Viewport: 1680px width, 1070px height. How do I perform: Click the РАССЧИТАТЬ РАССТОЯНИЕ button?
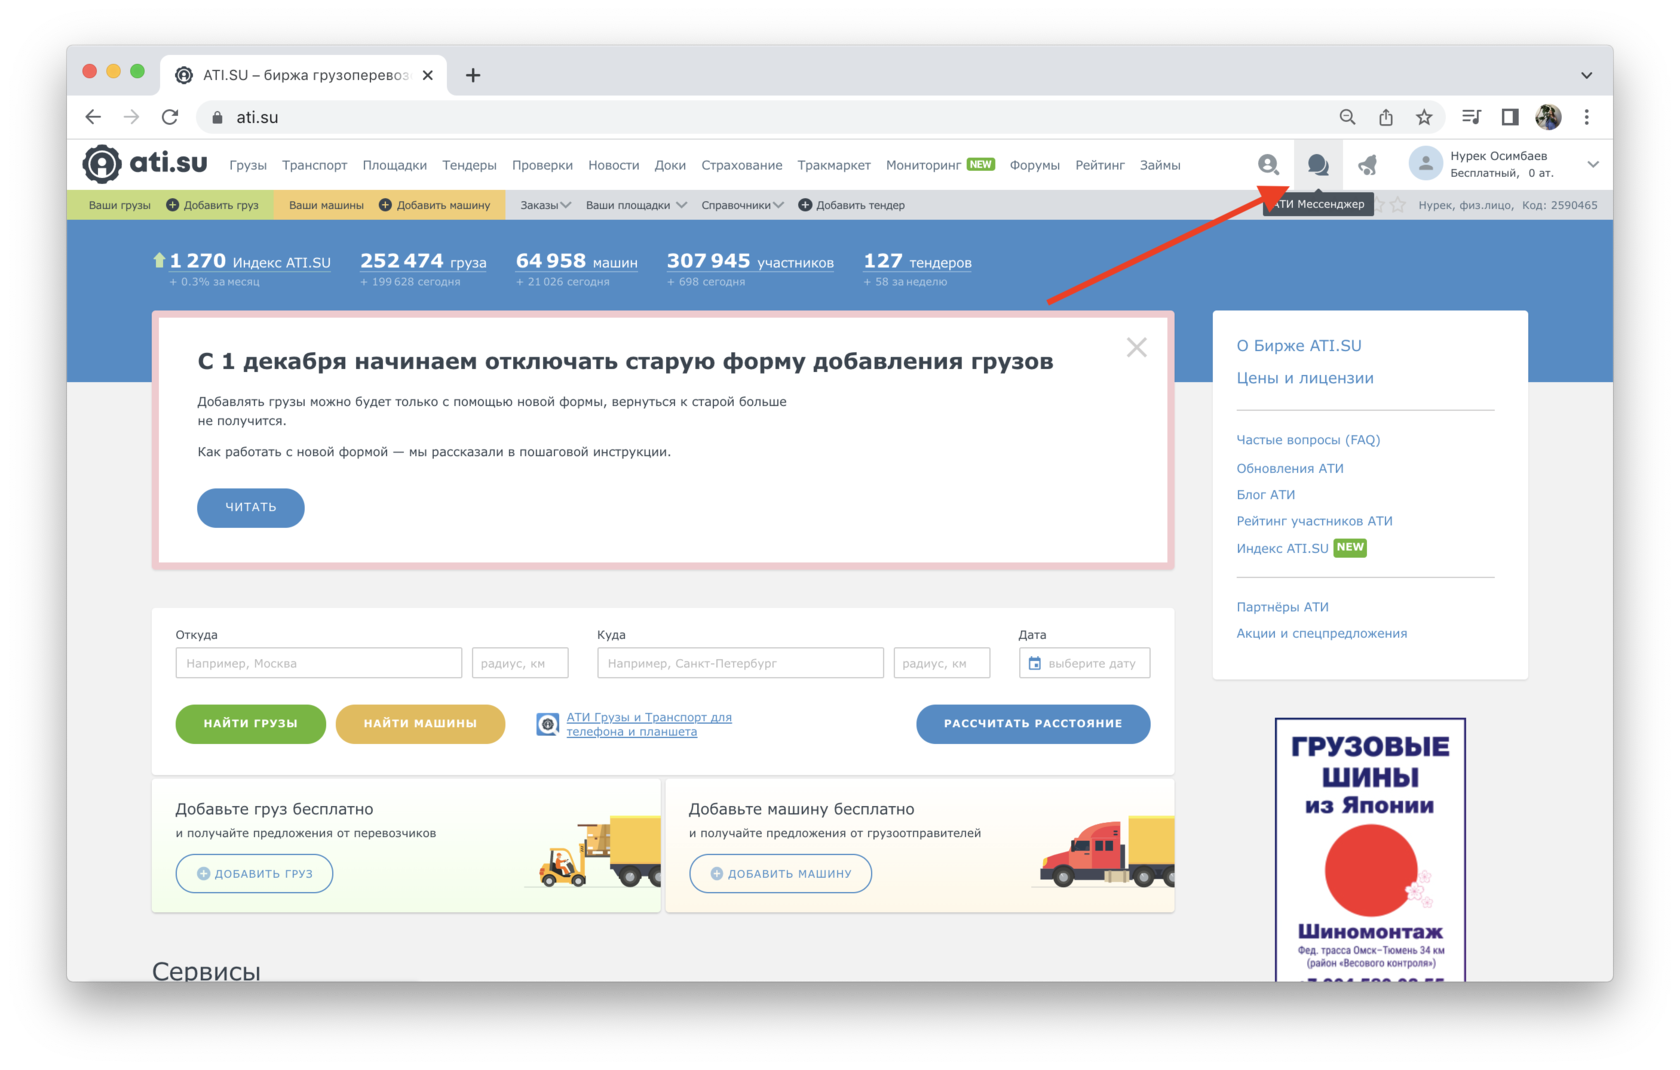tap(1033, 723)
